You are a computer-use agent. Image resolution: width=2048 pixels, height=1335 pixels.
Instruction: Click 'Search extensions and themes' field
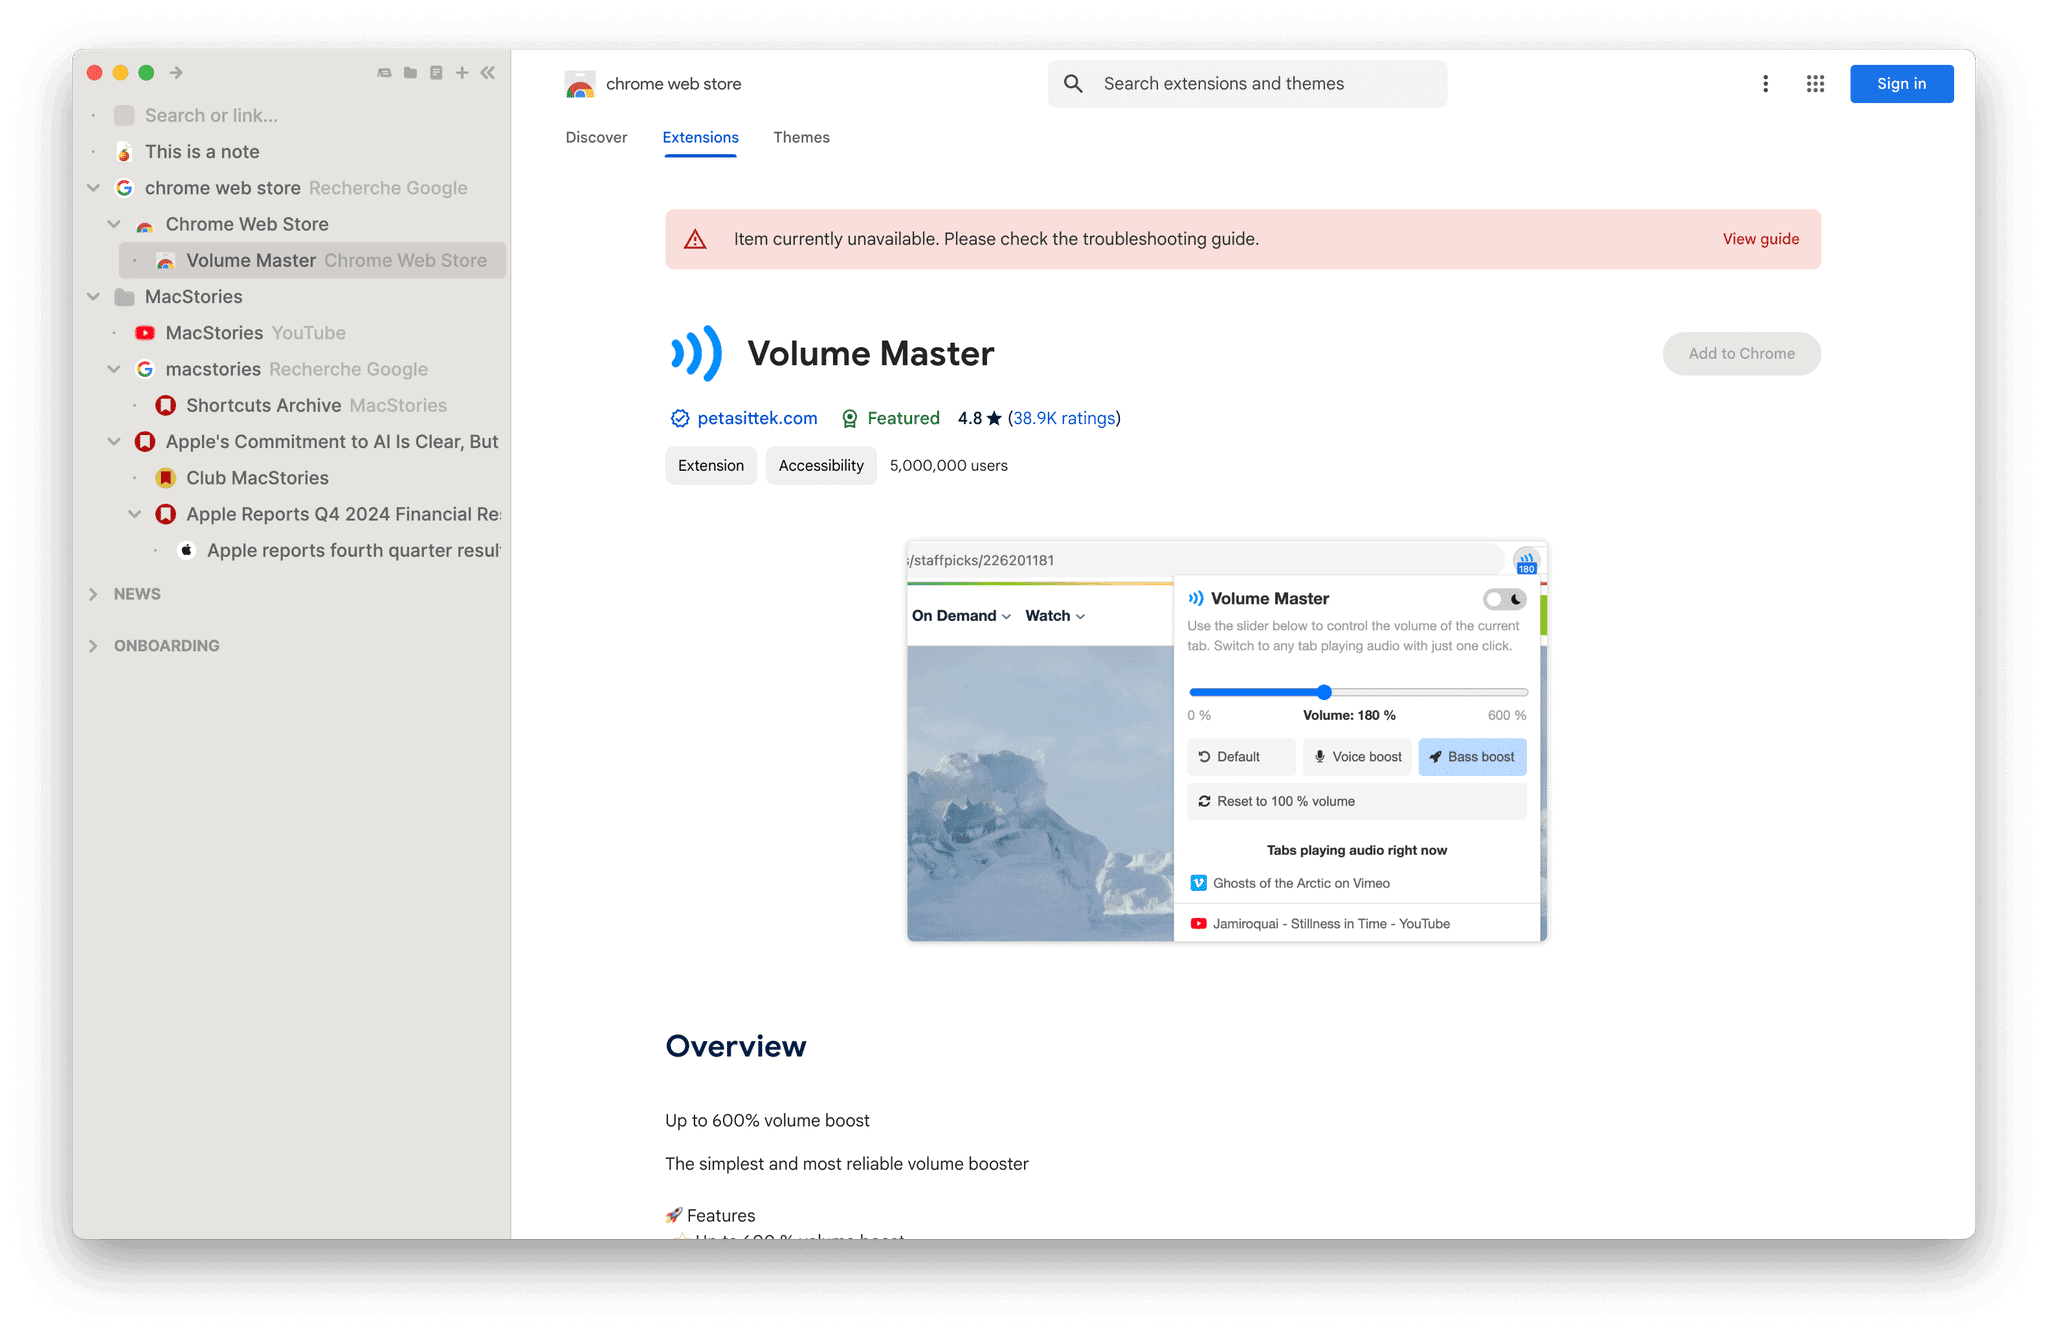(x=1247, y=84)
